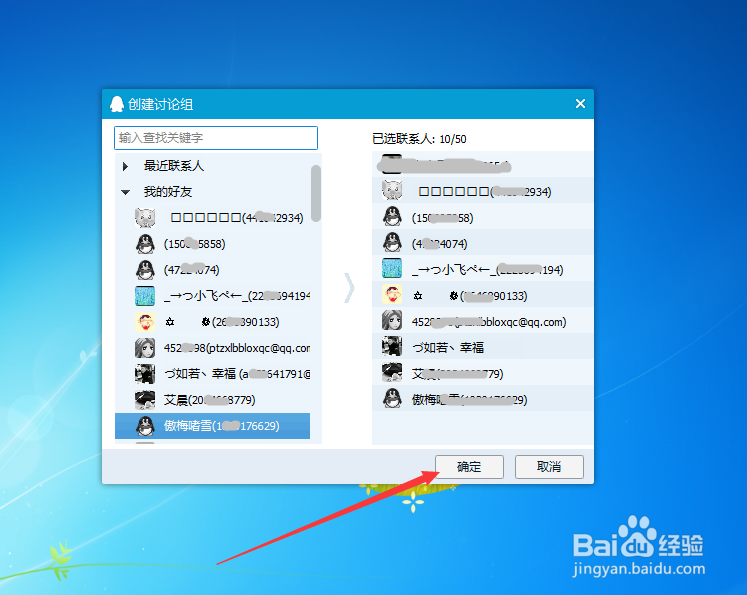
Task: Select づ如若丶幸福 in selected contacts
Action: pyautogui.click(x=483, y=347)
